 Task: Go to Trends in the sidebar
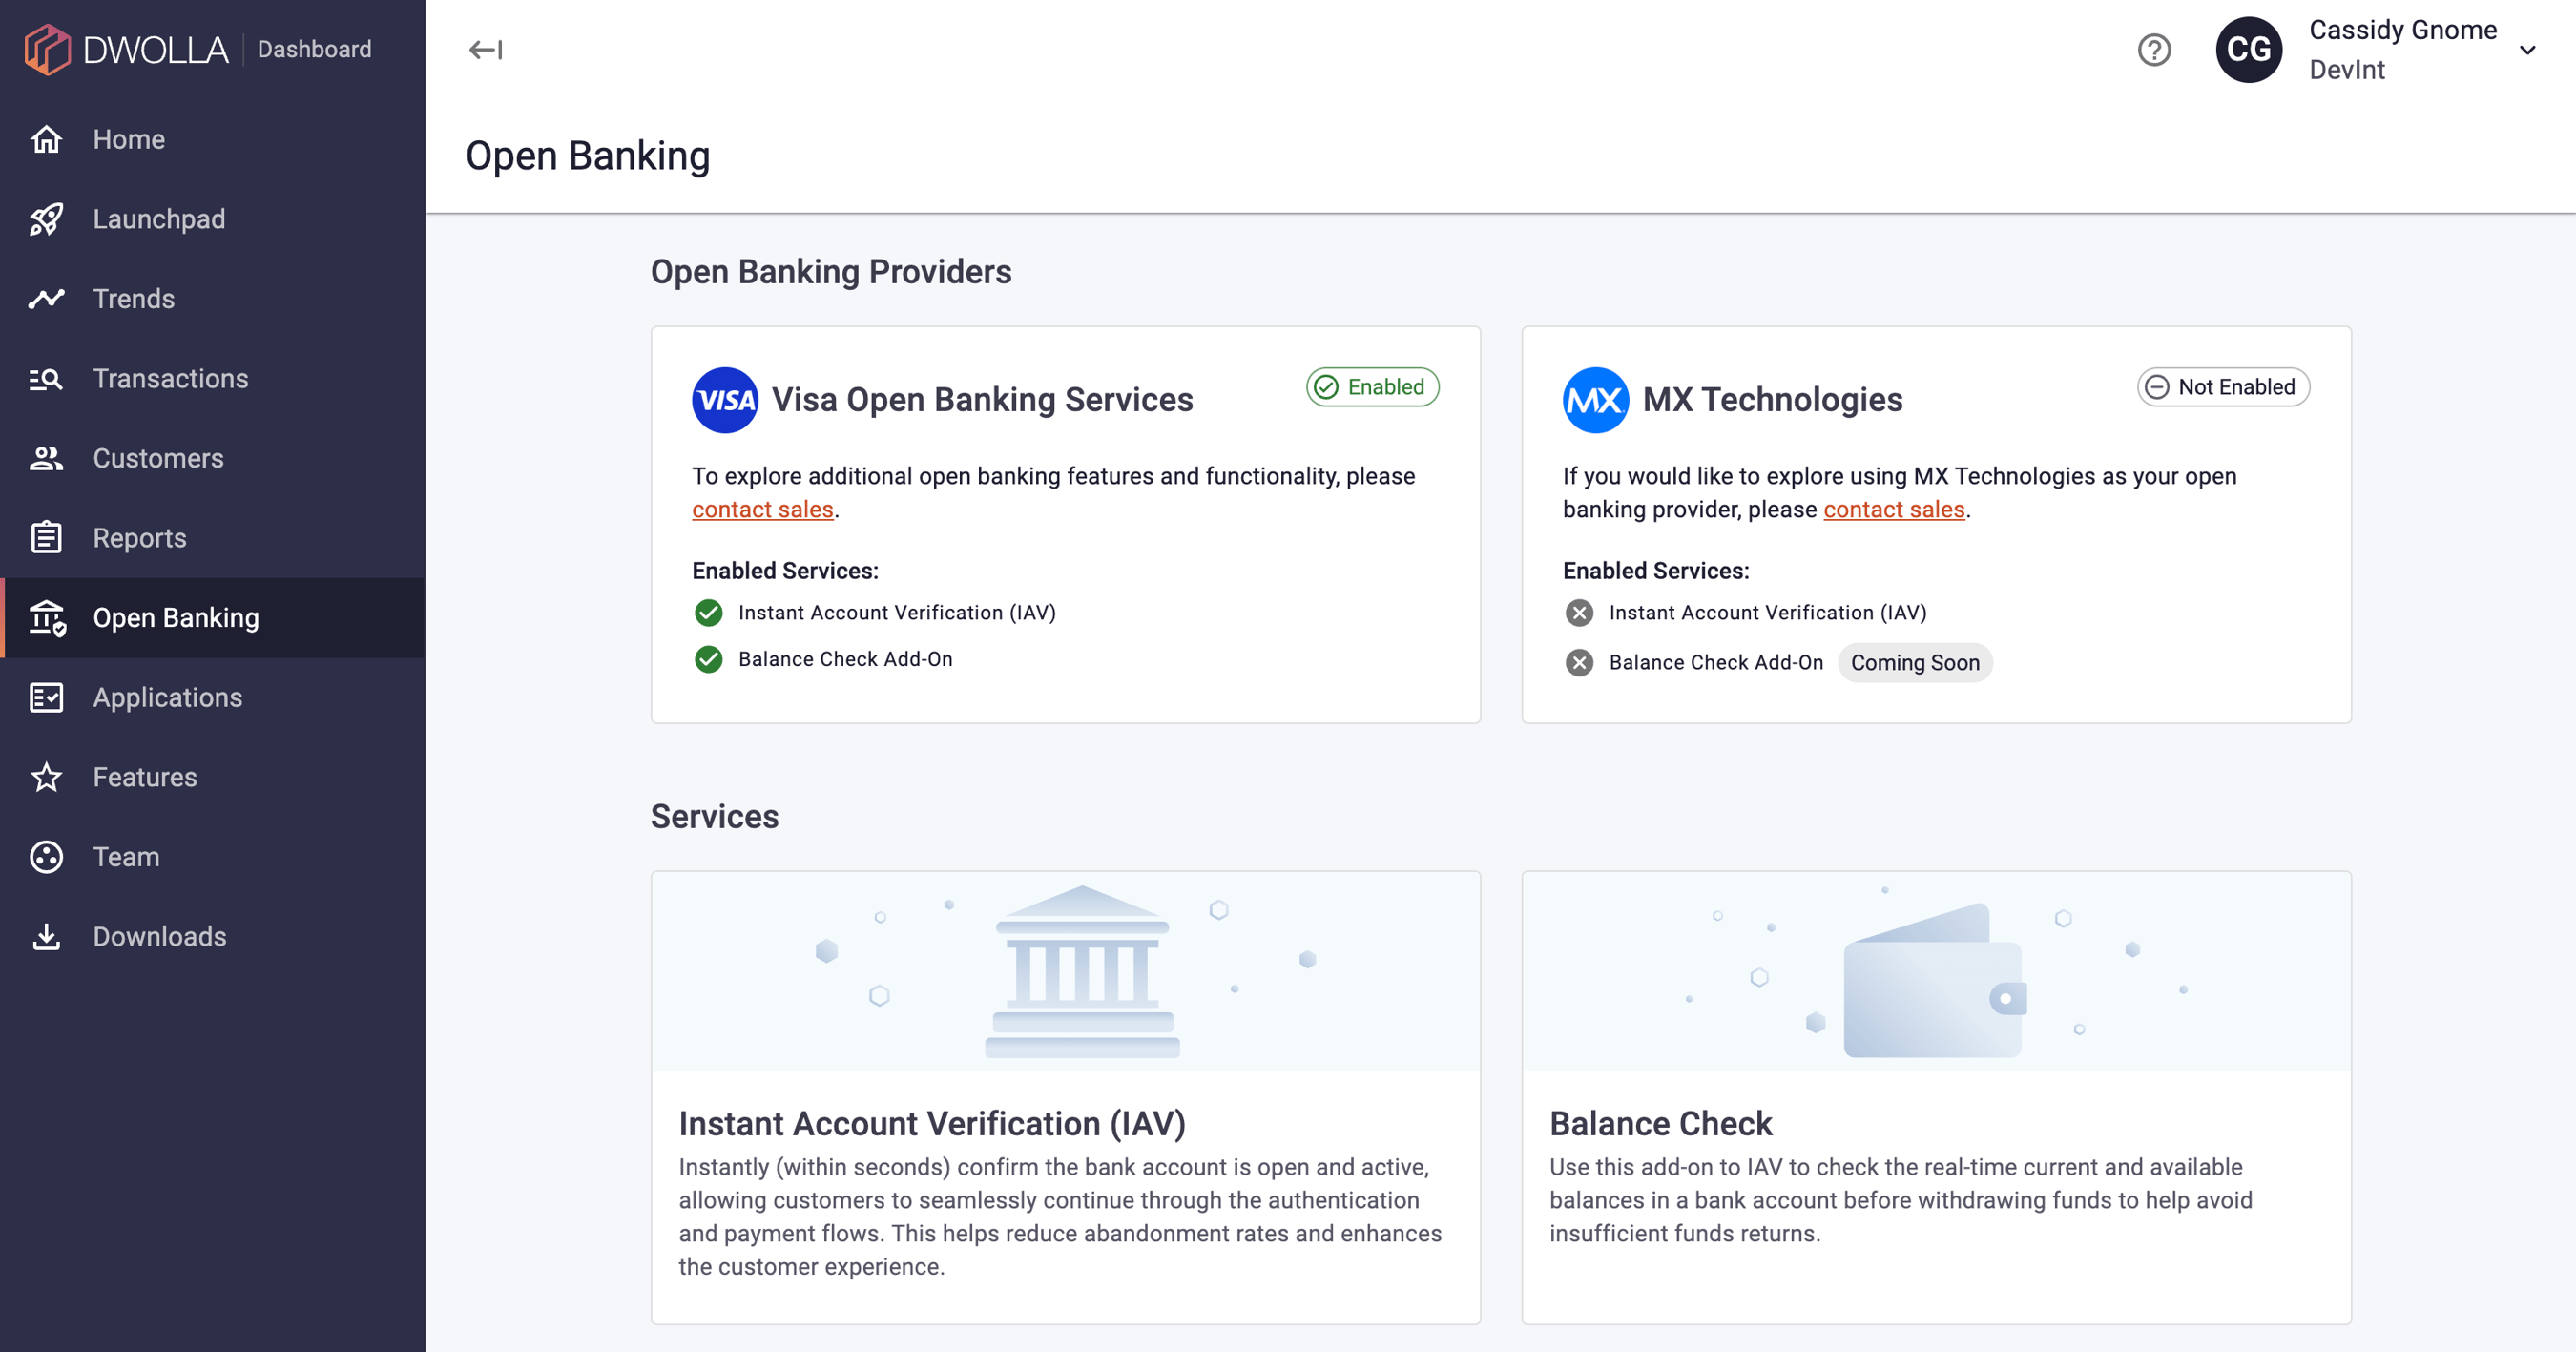pos(212,298)
